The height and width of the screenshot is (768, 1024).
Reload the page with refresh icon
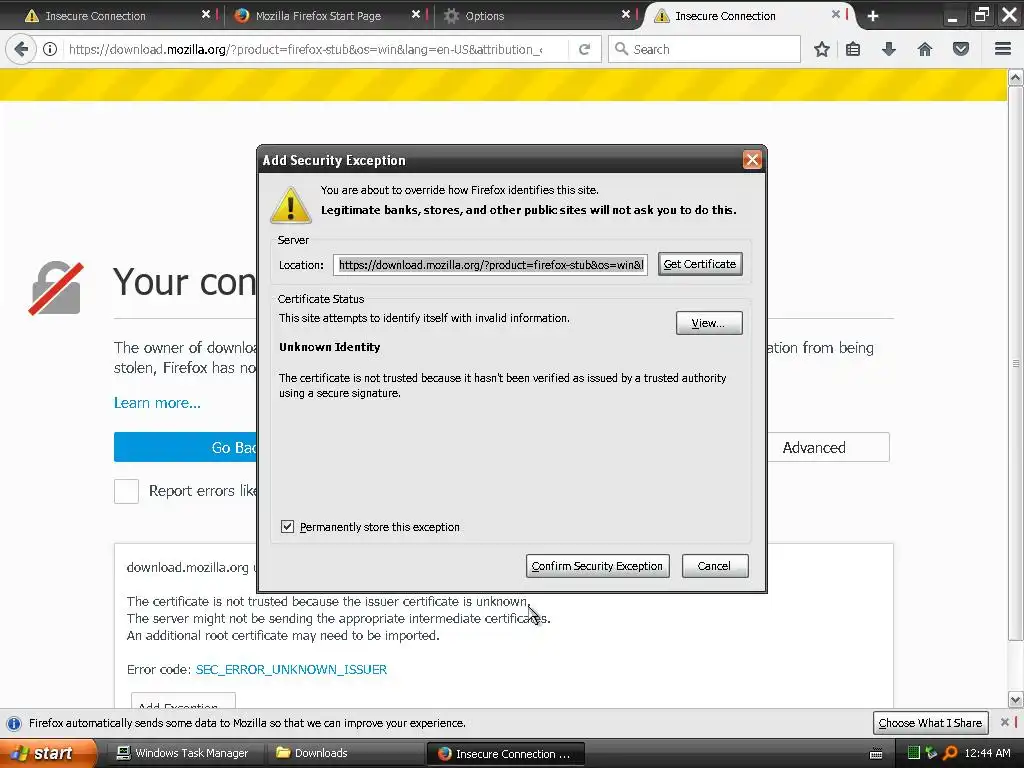pos(584,49)
